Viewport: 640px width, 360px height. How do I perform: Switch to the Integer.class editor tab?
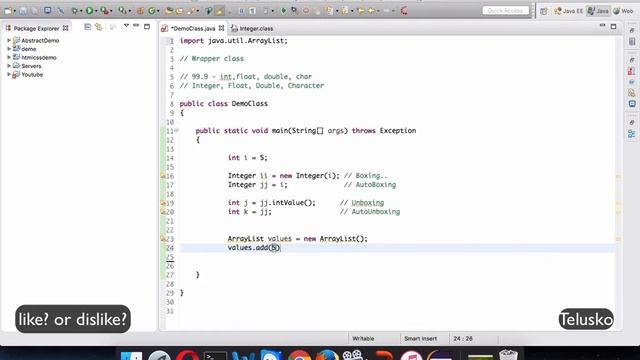click(252, 29)
